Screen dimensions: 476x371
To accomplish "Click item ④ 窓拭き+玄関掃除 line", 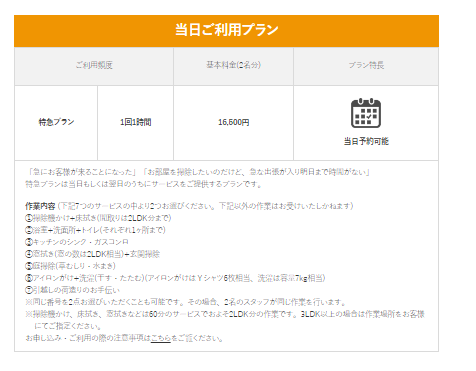I will [x=93, y=254].
